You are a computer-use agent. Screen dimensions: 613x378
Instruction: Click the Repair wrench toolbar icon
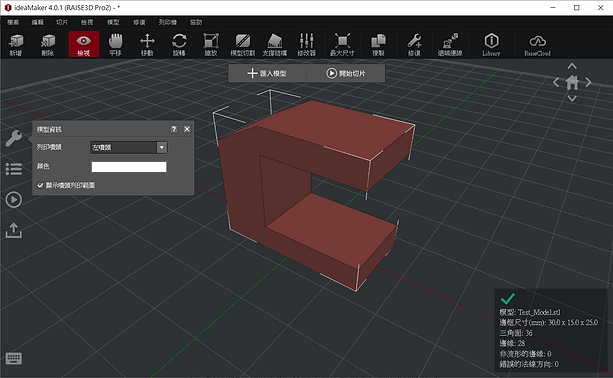(x=414, y=45)
